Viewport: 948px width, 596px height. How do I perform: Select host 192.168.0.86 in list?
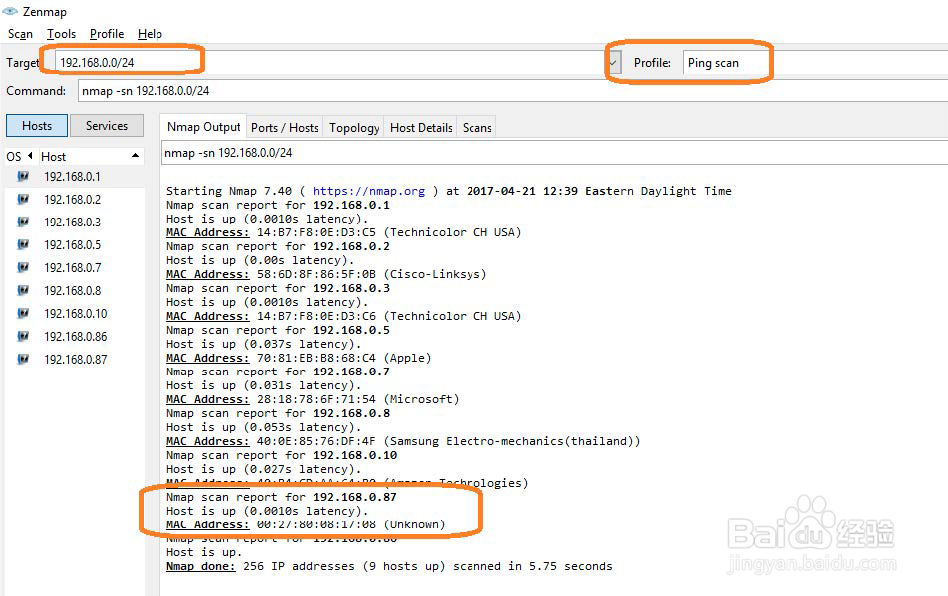(x=76, y=336)
